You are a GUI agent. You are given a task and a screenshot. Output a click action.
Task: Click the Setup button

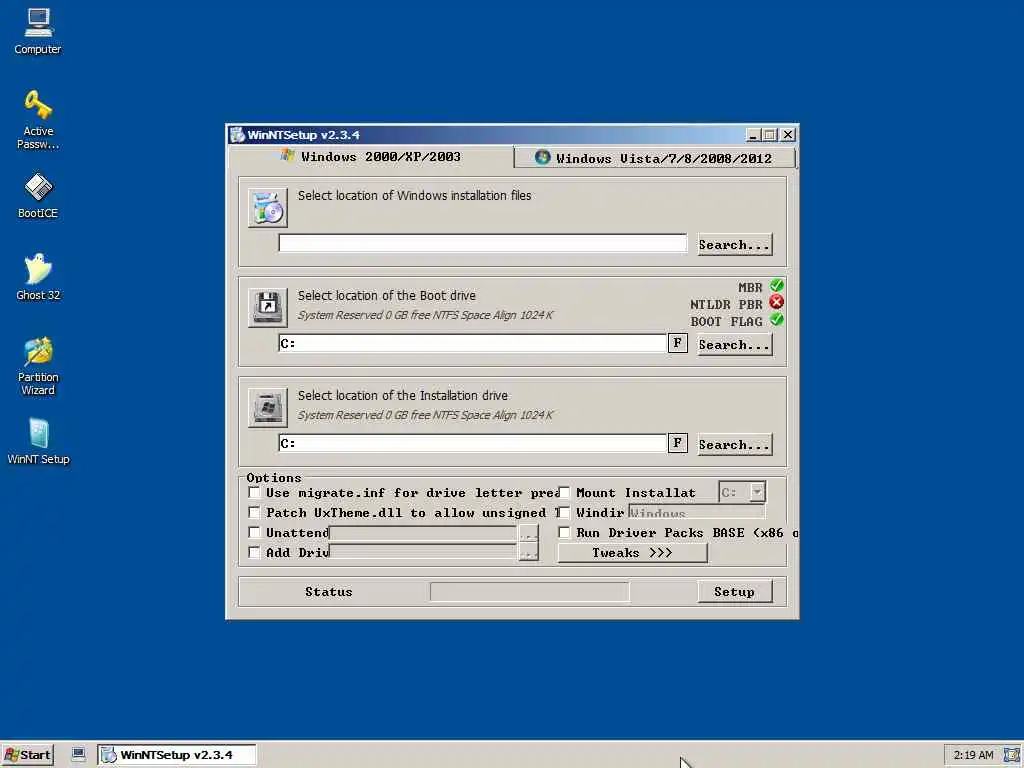tap(735, 592)
